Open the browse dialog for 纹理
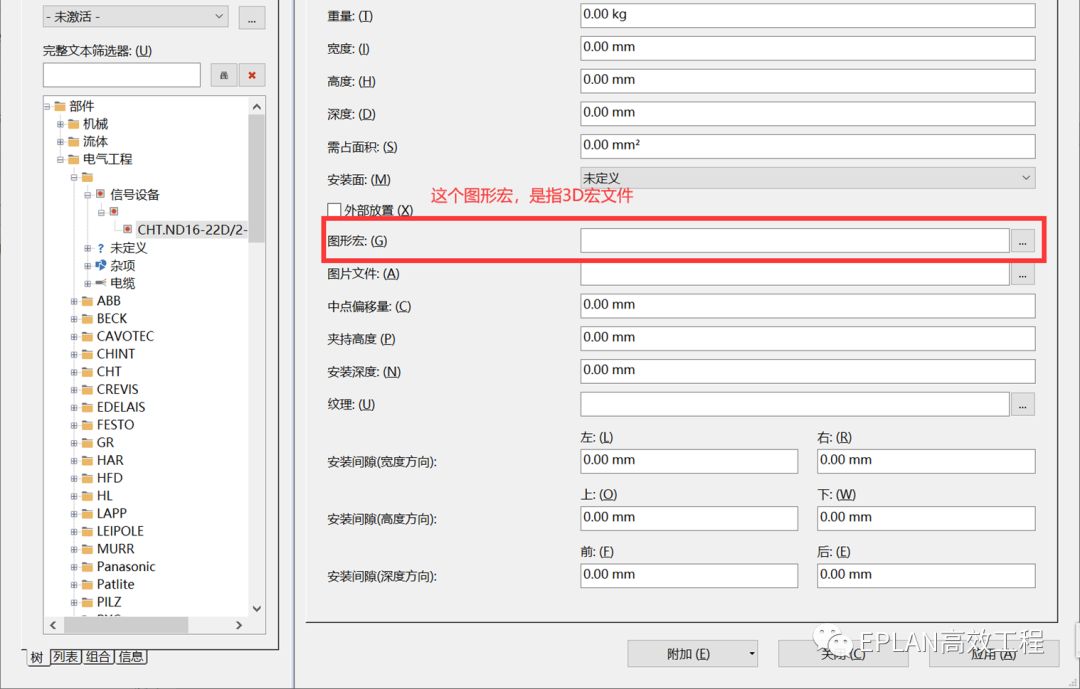The height and width of the screenshot is (689, 1080). pyautogui.click(x=1022, y=404)
